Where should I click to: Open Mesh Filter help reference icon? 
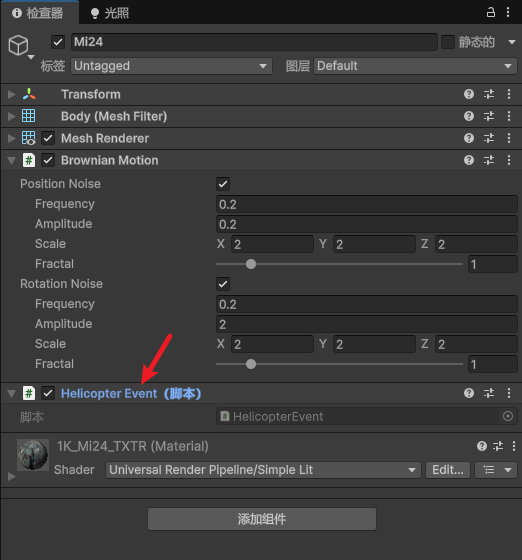point(469,116)
